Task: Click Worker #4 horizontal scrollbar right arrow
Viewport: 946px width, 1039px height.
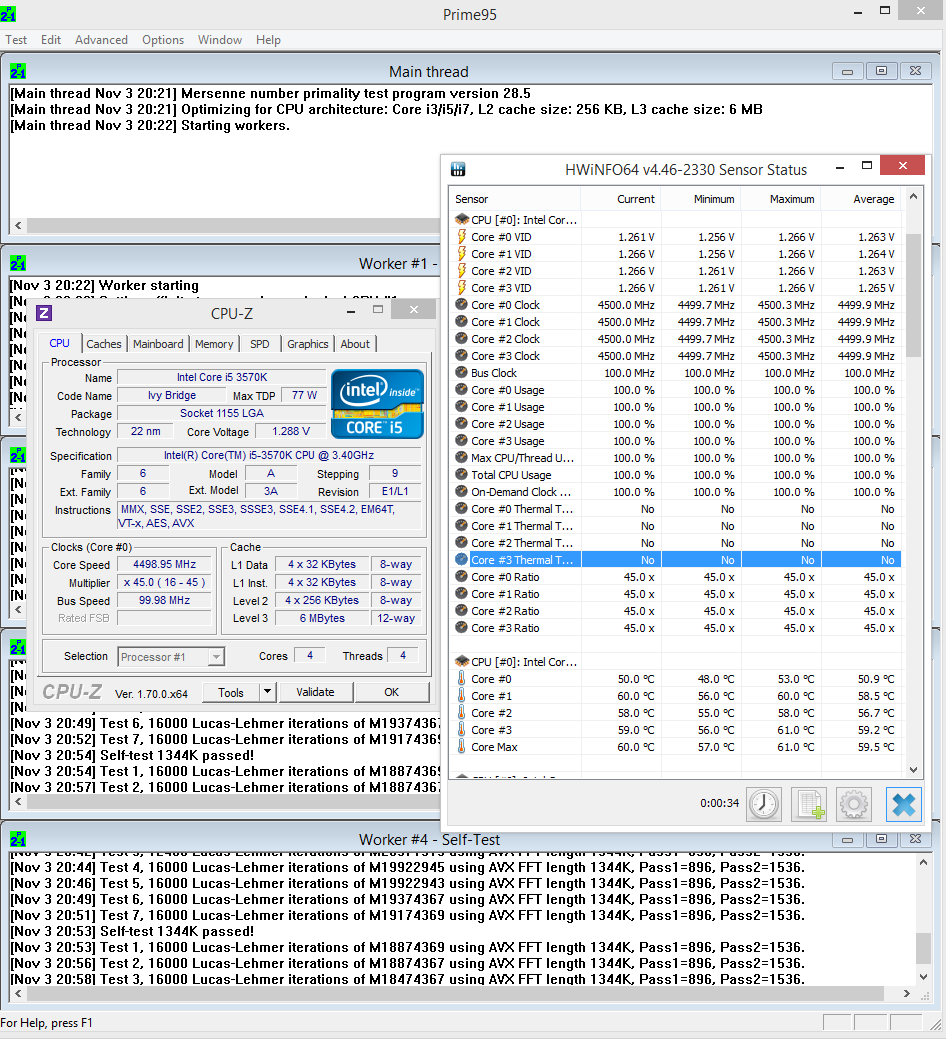Action: pyautogui.click(x=907, y=993)
